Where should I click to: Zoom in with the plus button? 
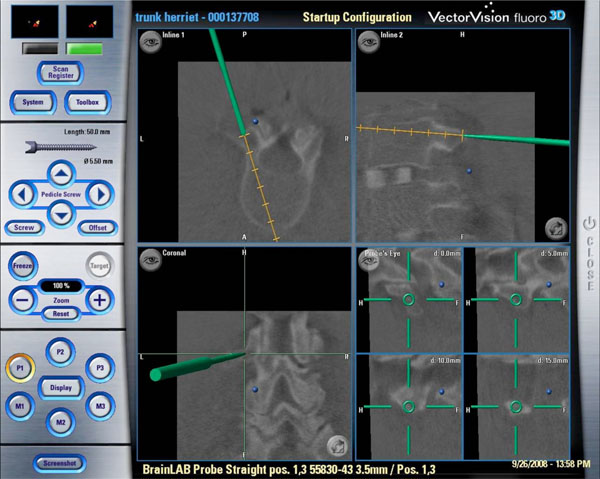tap(99, 300)
